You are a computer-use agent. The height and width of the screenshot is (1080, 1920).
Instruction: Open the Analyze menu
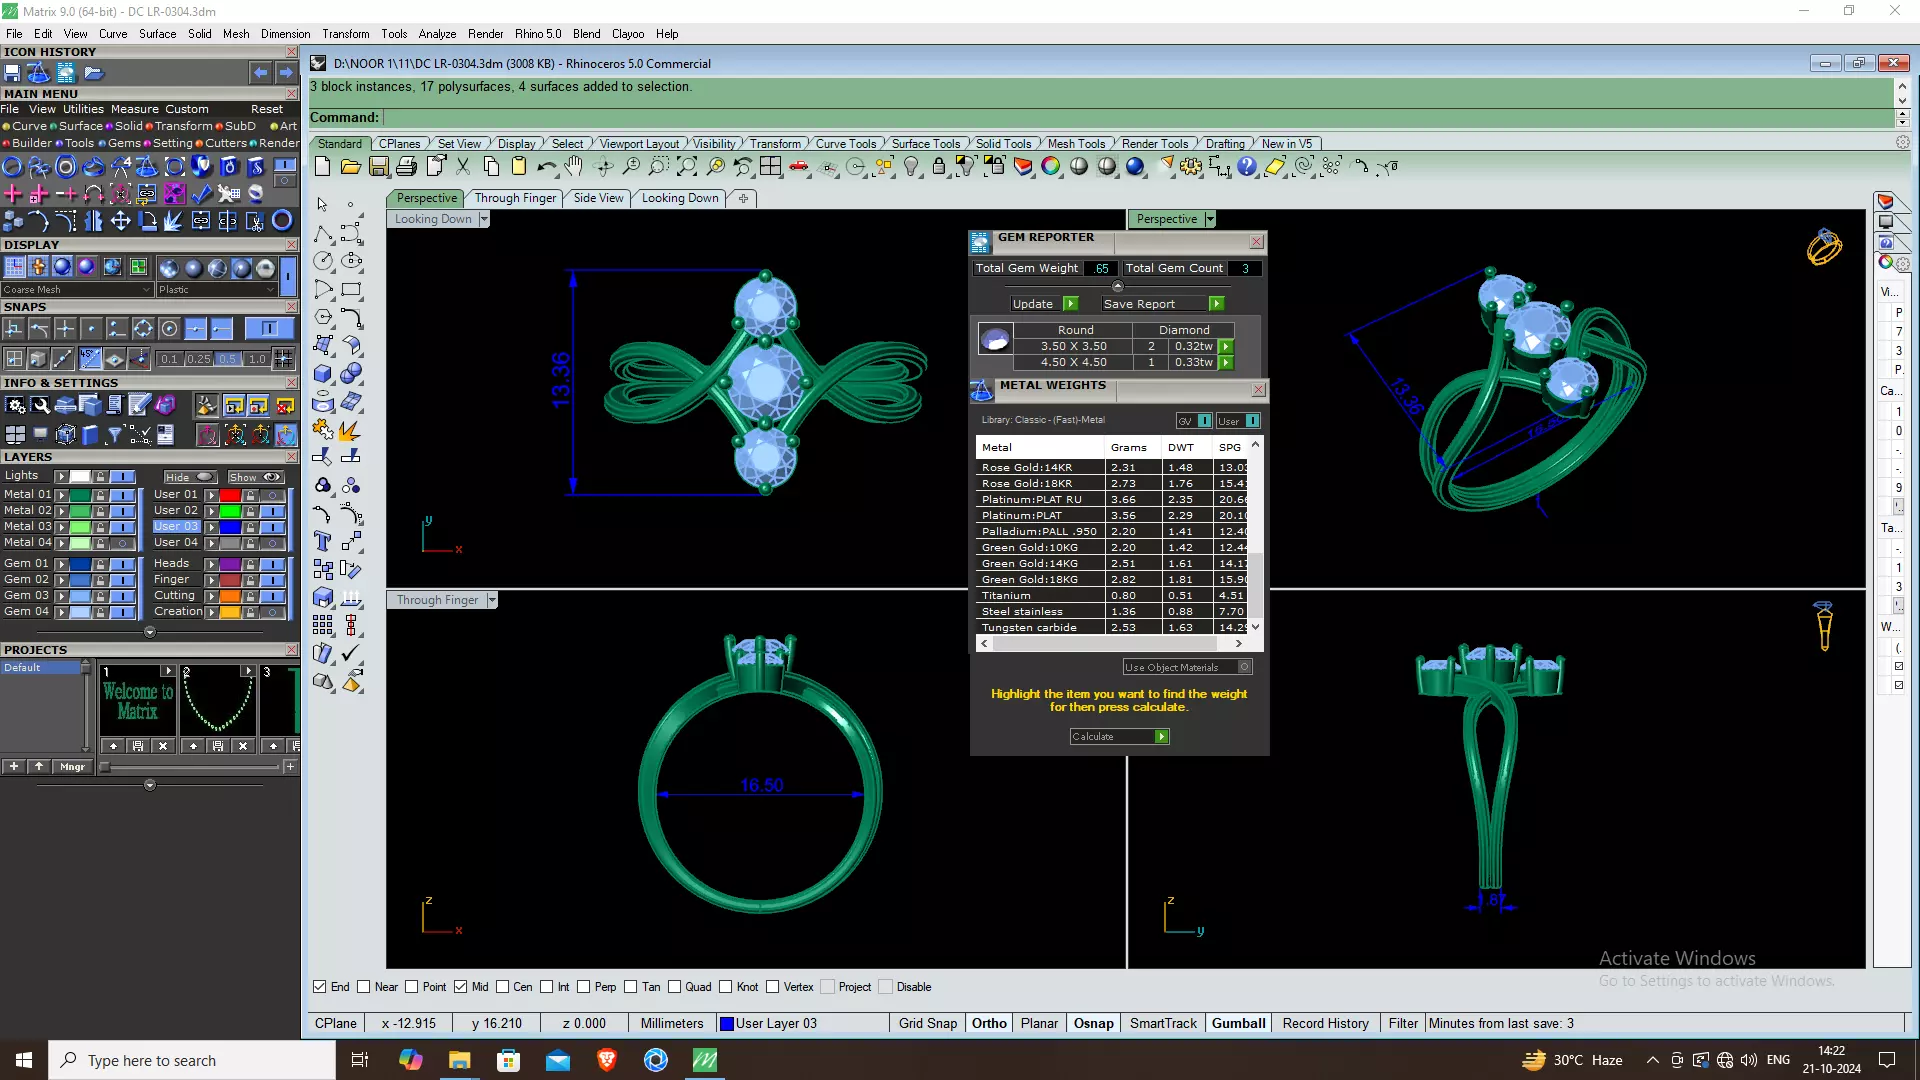pos(437,33)
